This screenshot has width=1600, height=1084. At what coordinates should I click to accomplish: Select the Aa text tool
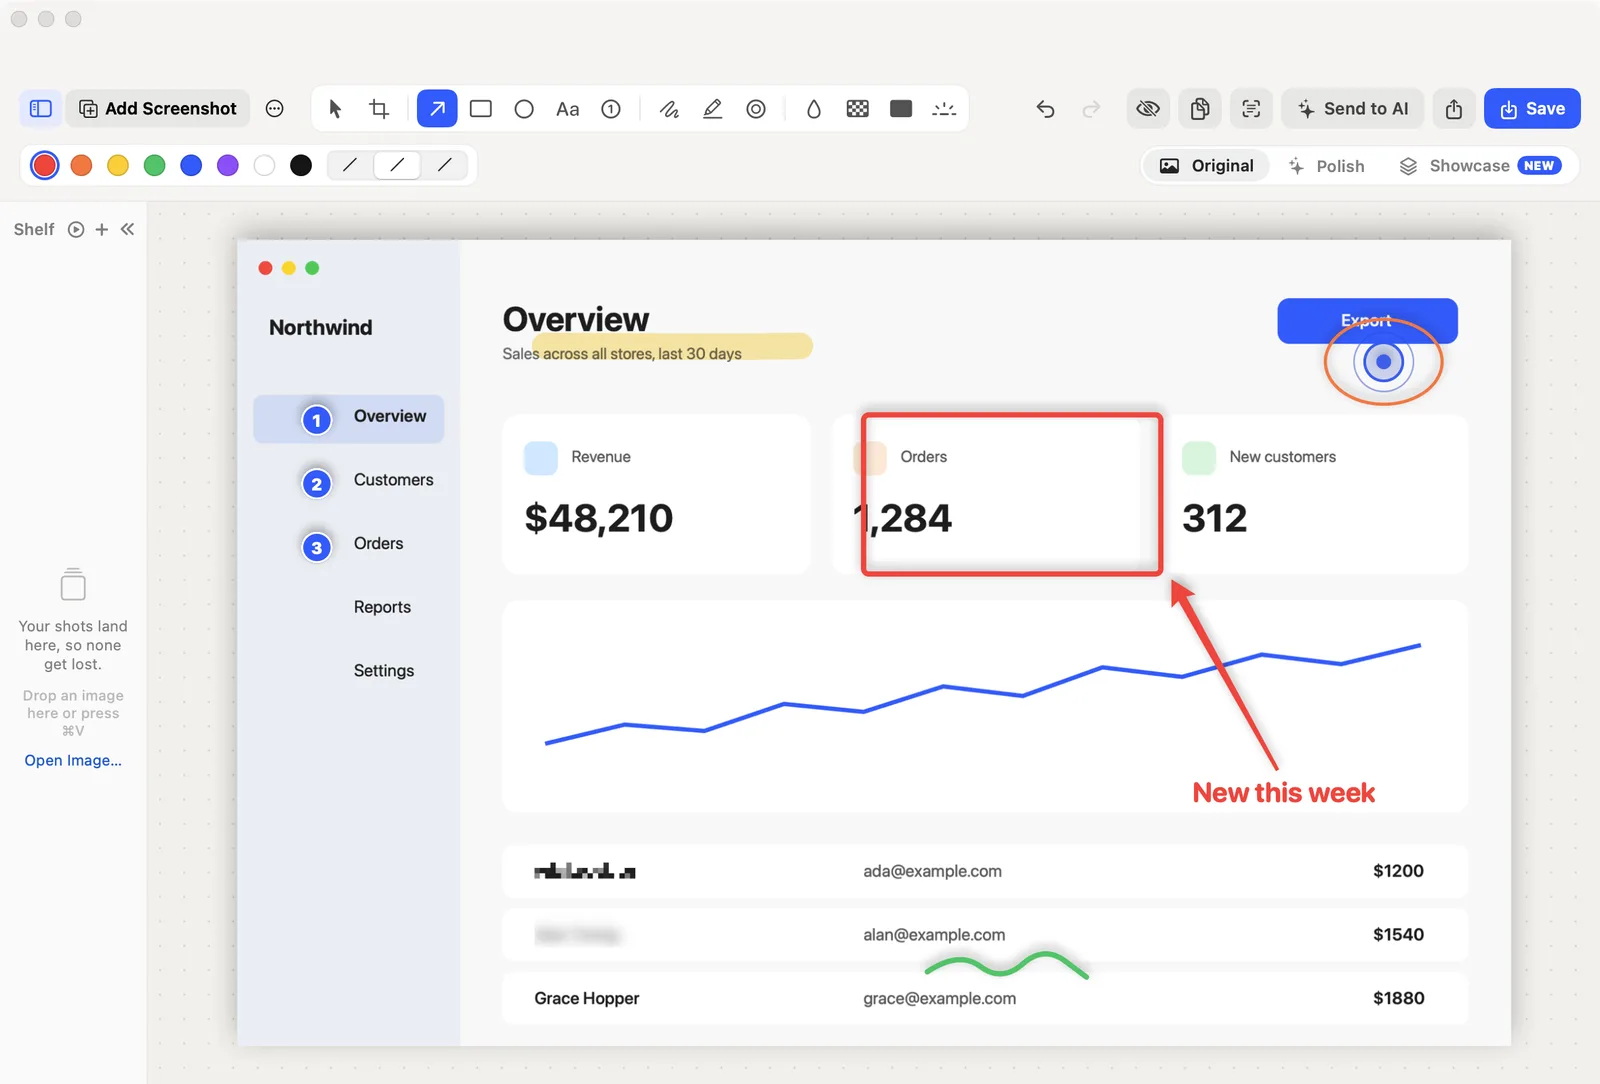[568, 109]
